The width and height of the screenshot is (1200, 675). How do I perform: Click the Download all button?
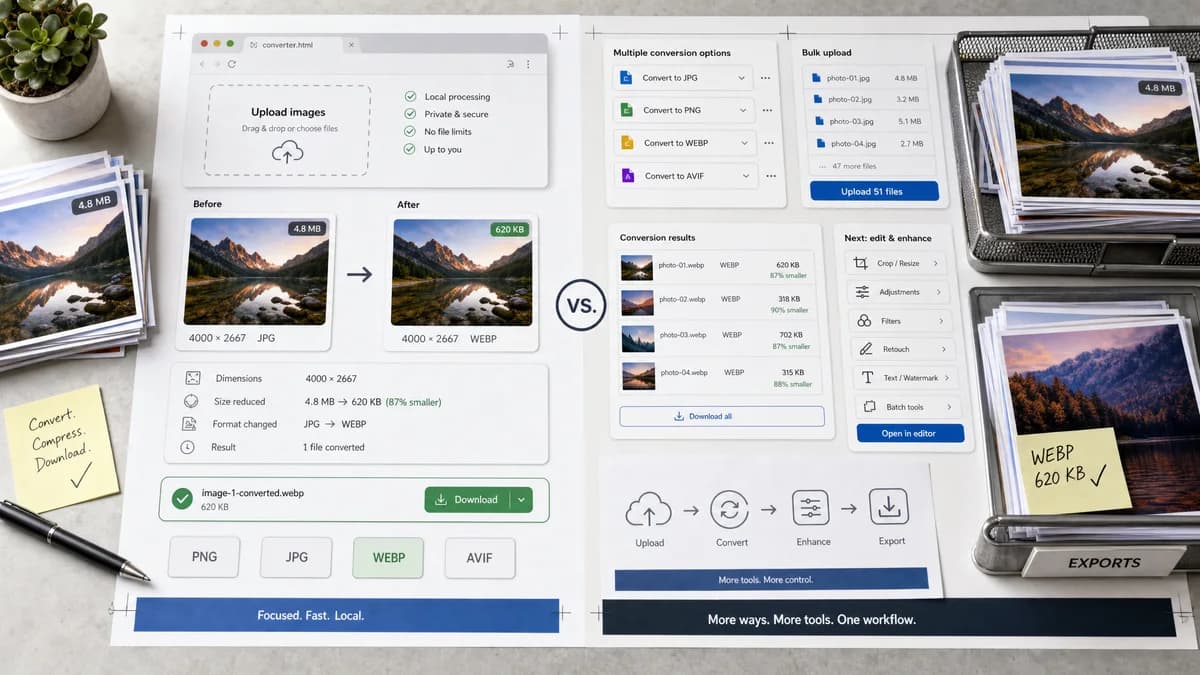(722, 416)
